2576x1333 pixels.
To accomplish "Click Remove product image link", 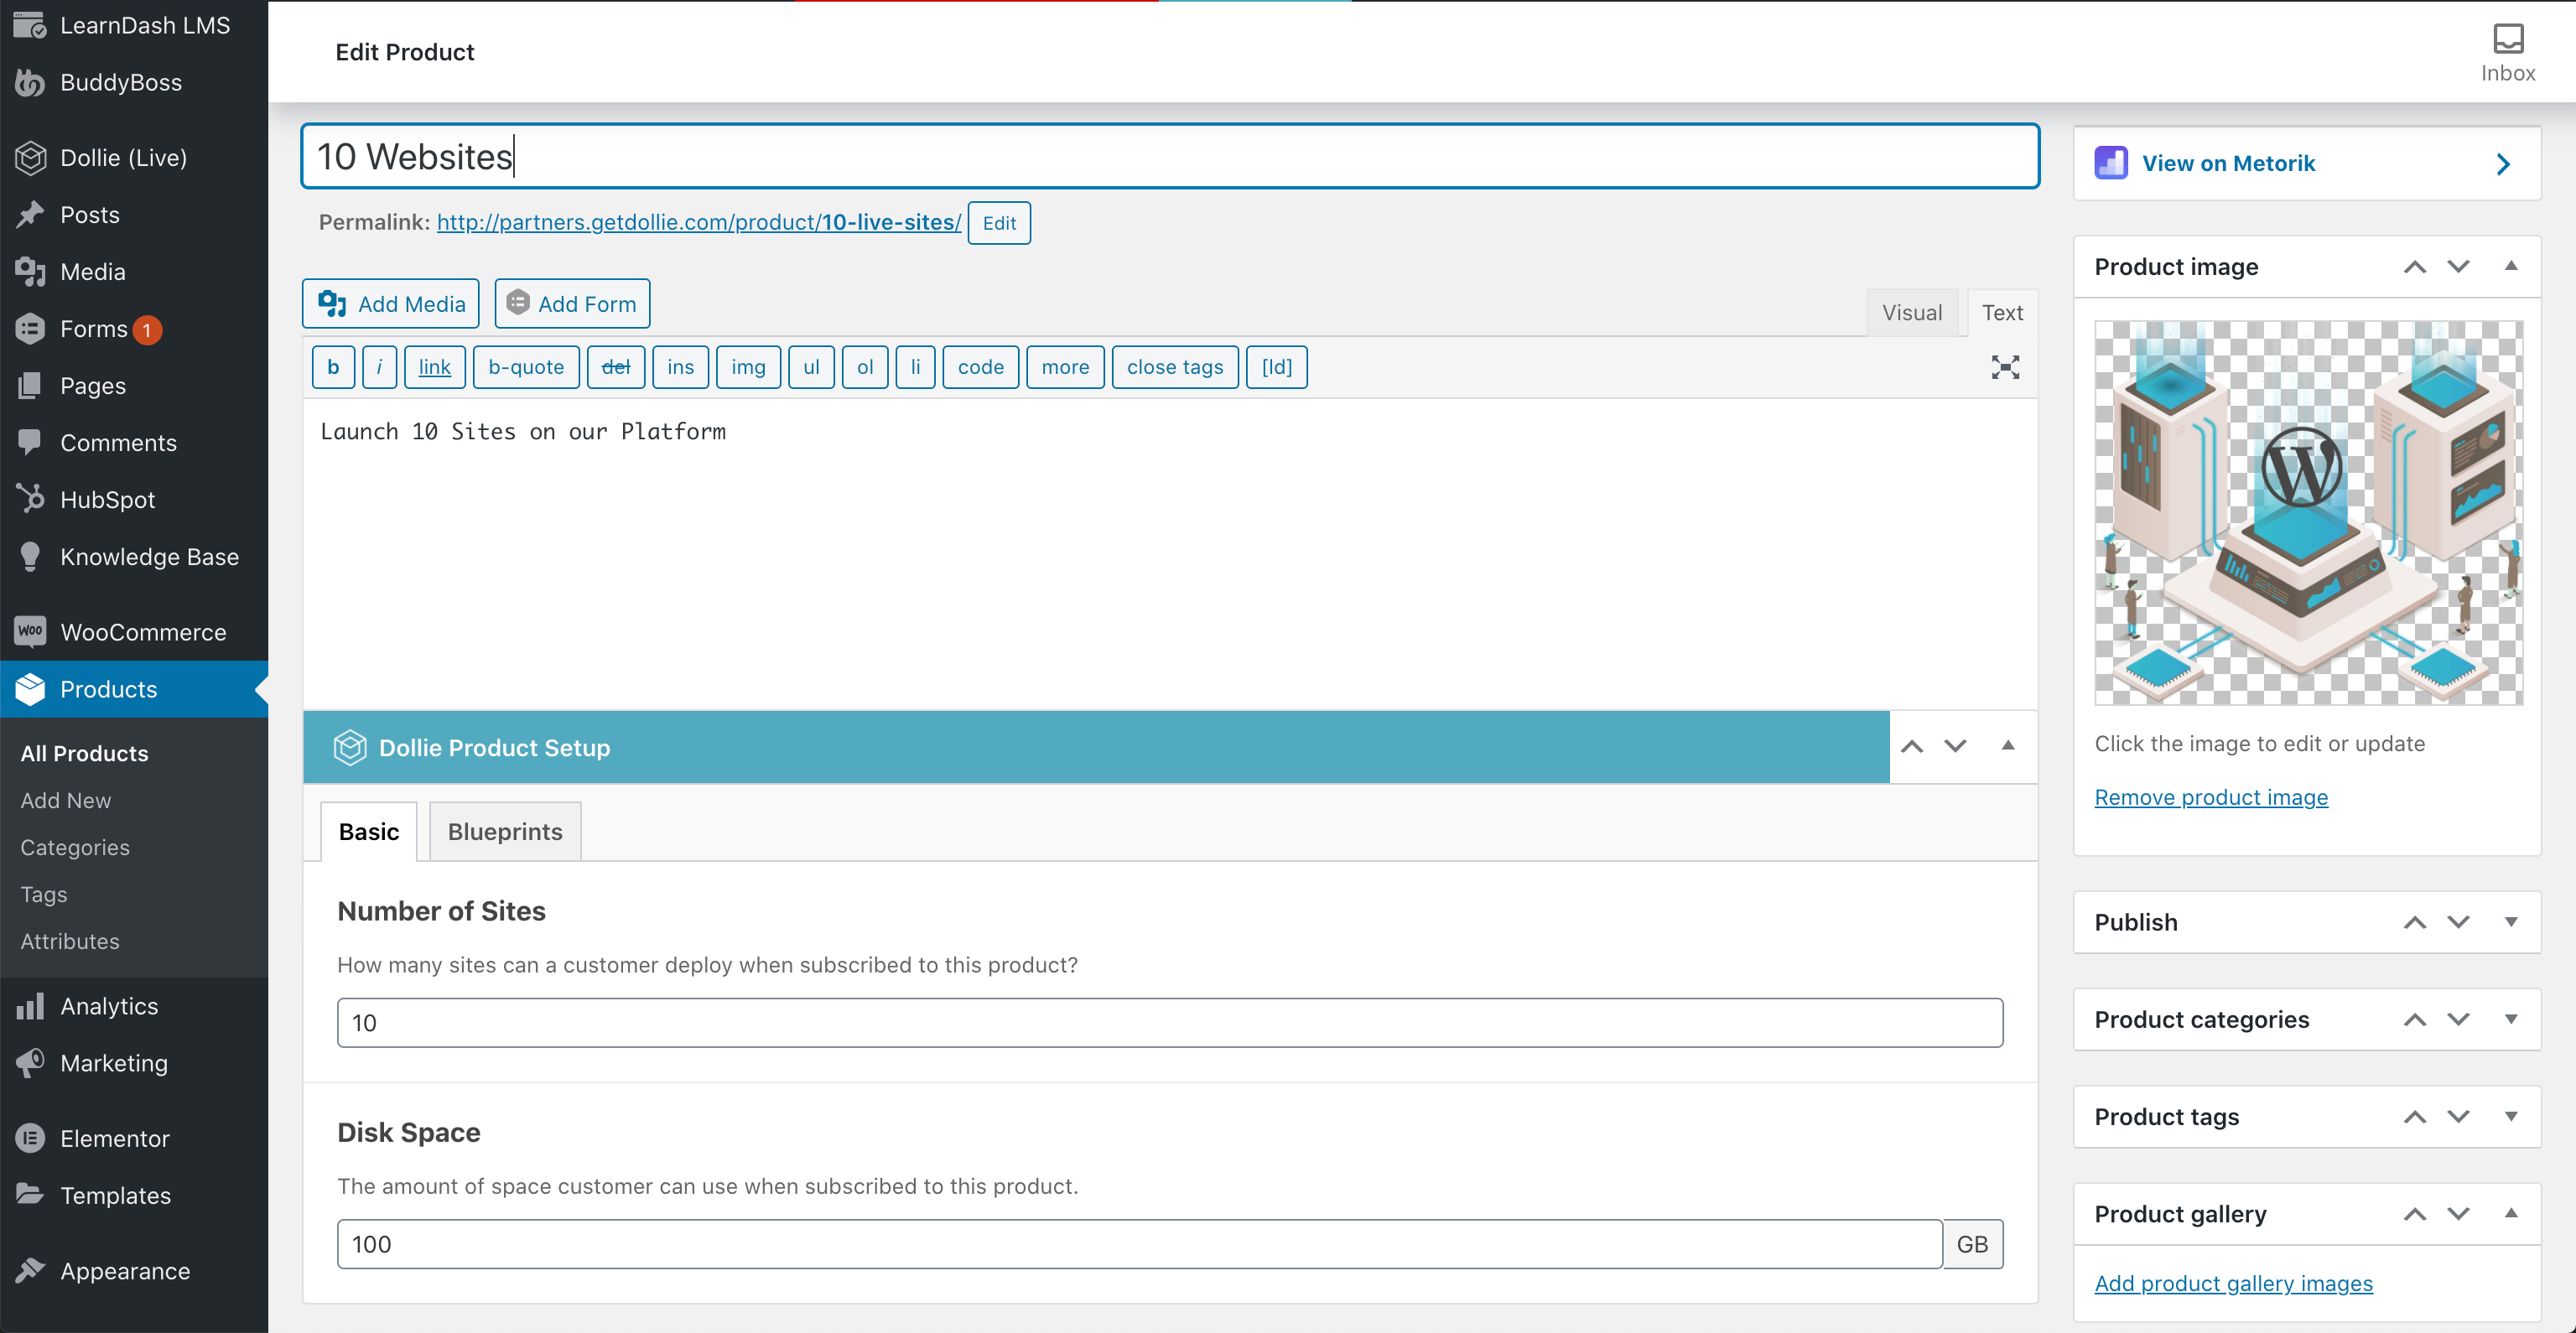I will tap(2211, 797).
